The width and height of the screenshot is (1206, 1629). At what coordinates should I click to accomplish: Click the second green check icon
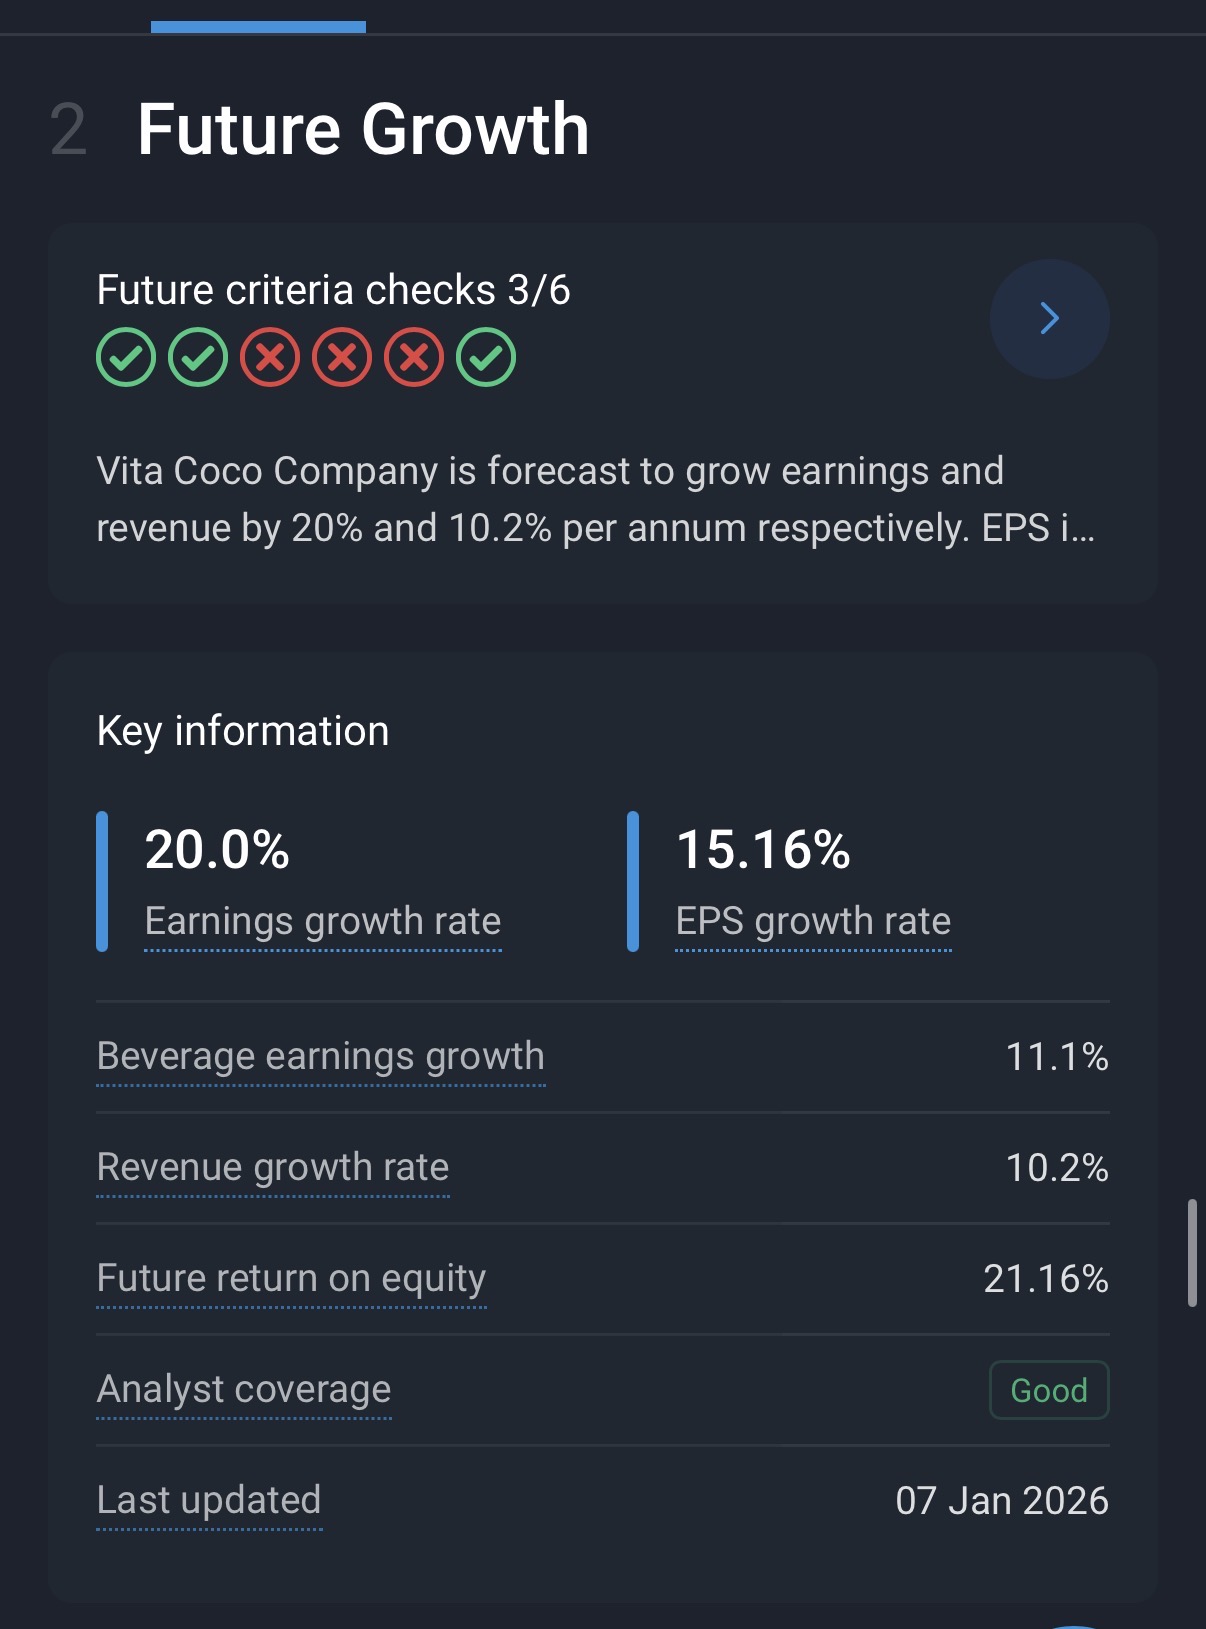[198, 357]
